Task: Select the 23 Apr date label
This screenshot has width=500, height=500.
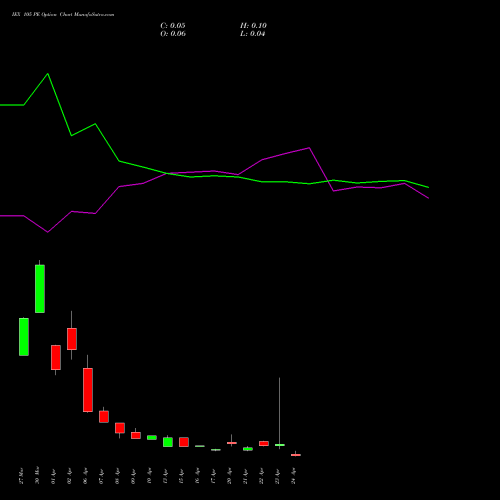Action: pyautogui.click(x=277, y=477)
